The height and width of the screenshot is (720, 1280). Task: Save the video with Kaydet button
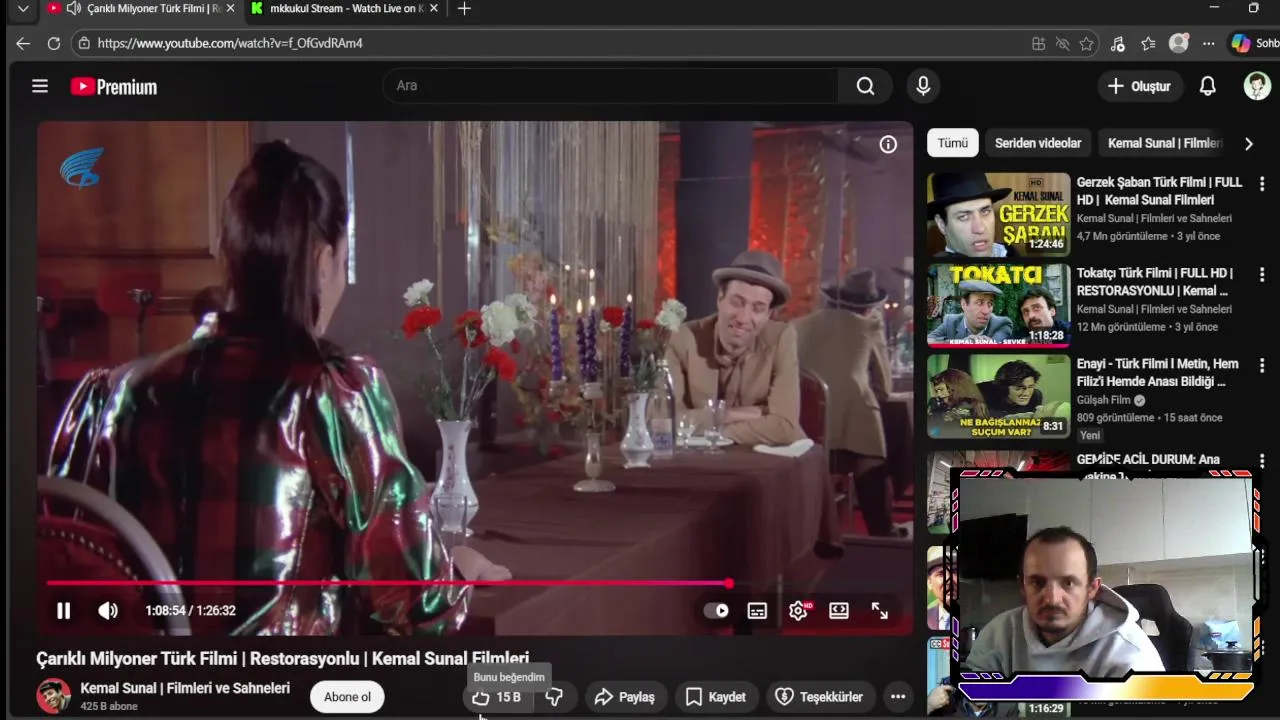[x=716, y=697]
